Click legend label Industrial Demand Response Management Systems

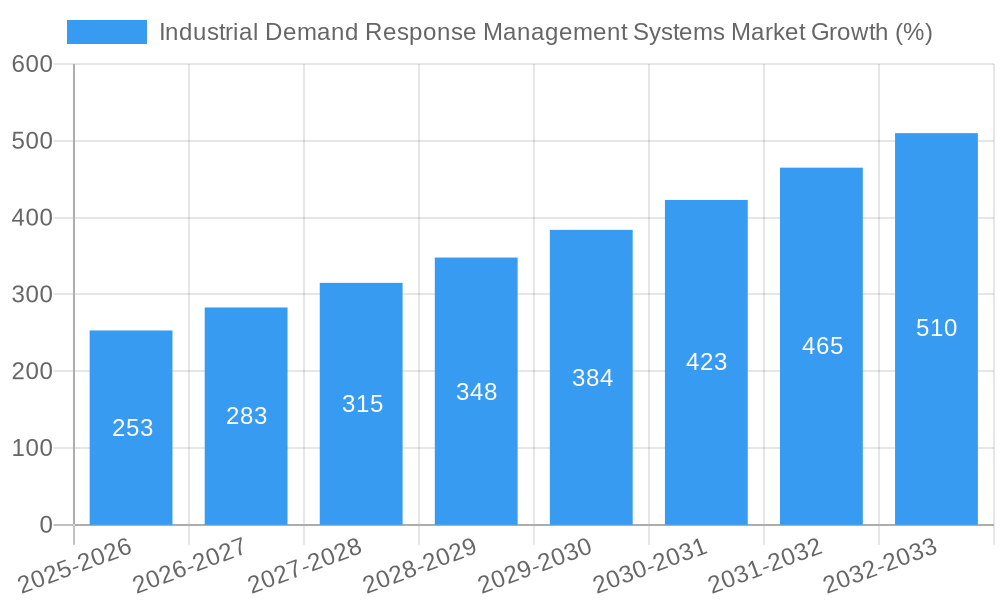[x=545, y=32]
